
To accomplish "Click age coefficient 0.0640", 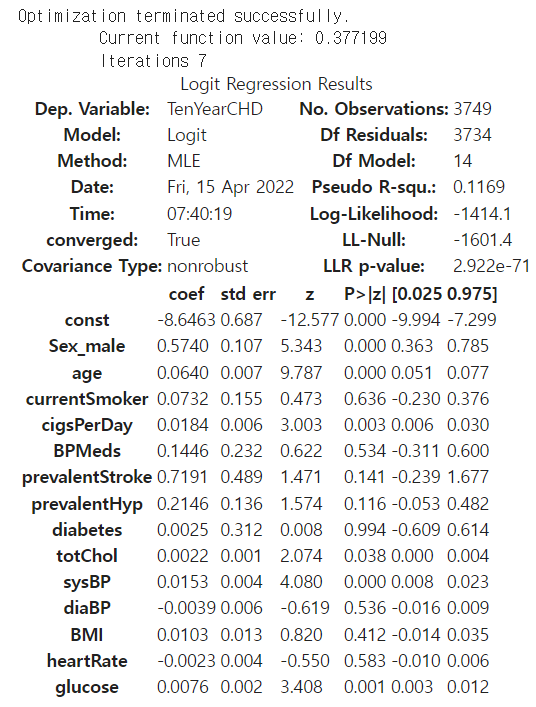I will pyautogui.click(x=183, y=373).
